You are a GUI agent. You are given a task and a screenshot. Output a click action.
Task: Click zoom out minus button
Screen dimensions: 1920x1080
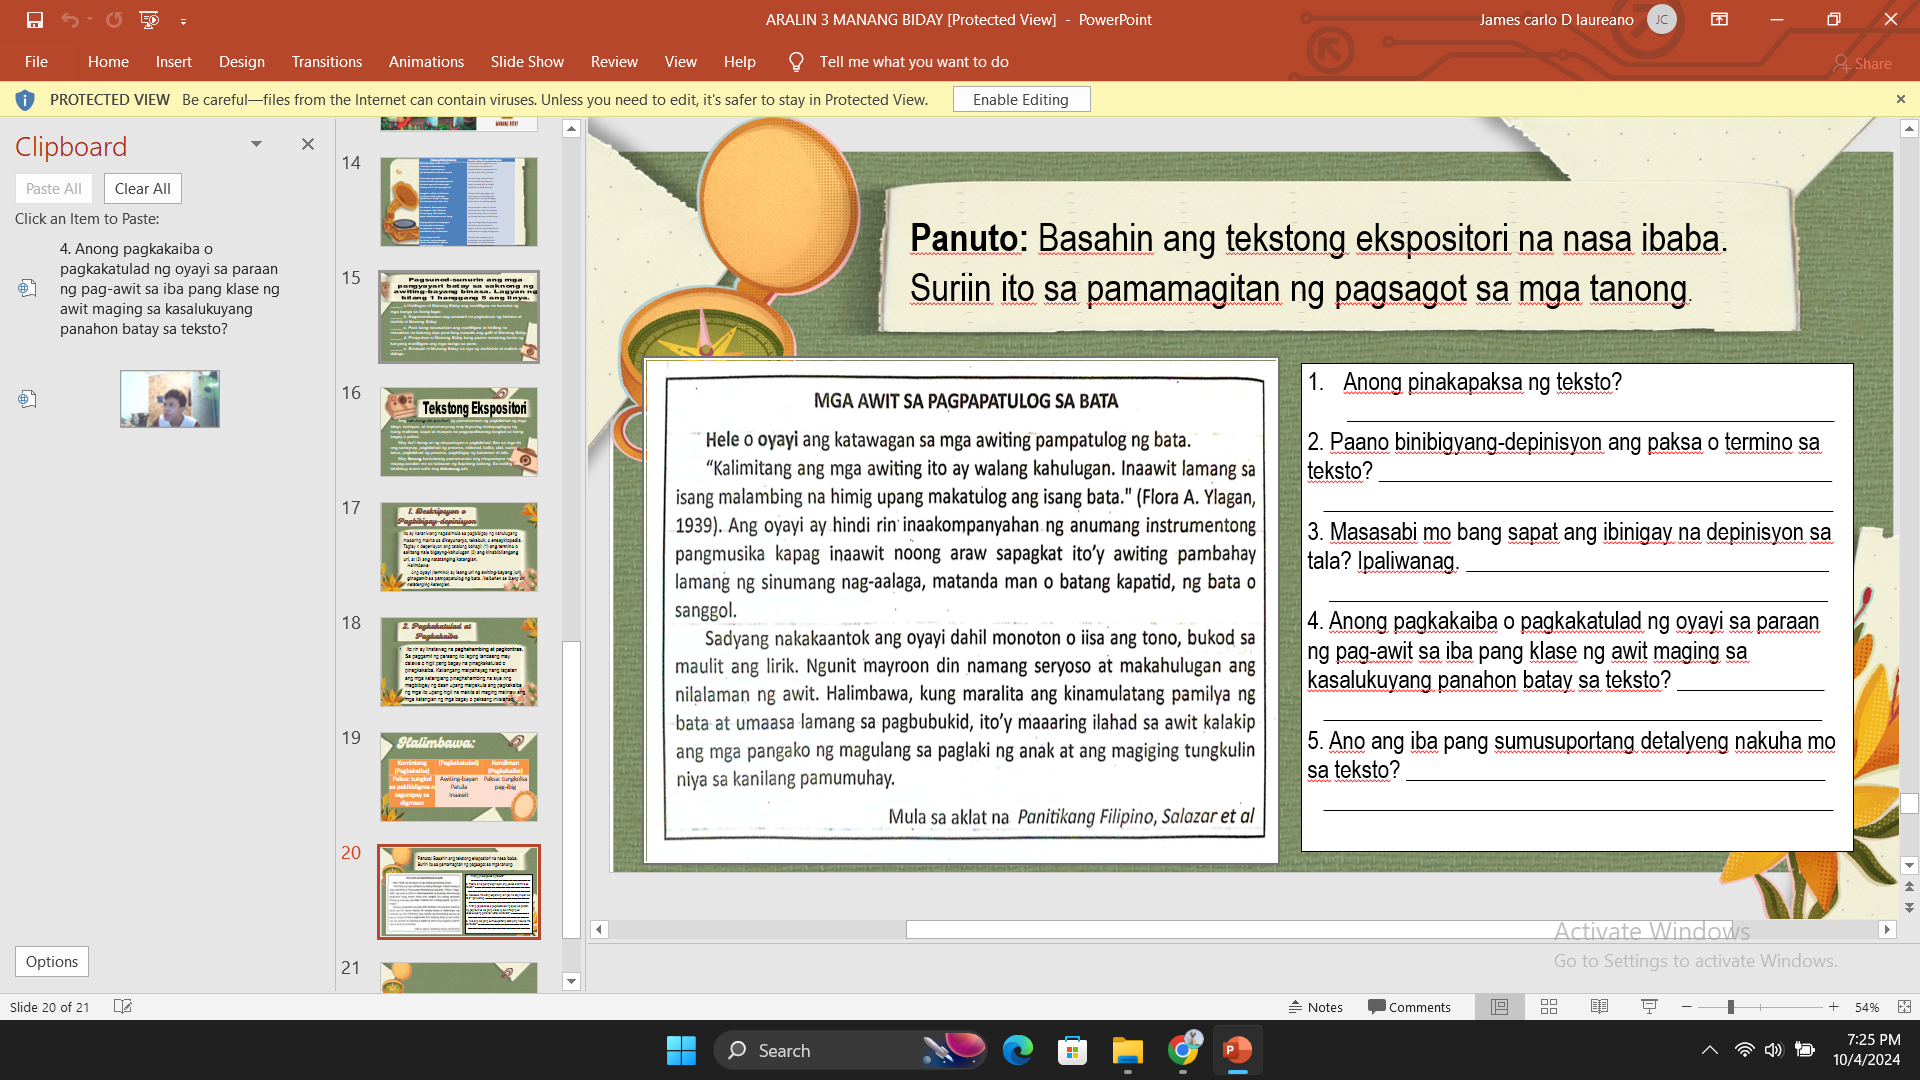1687,1006
